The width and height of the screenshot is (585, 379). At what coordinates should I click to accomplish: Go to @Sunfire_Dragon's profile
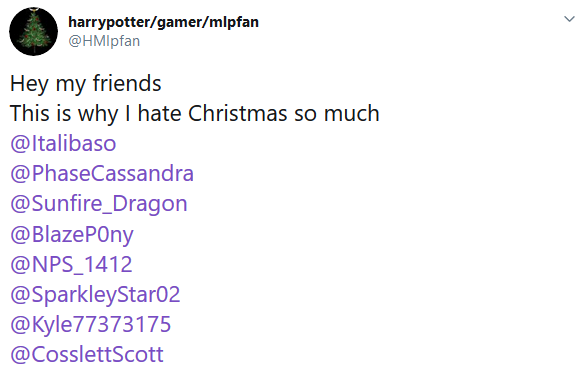click(x=99, y=204)
